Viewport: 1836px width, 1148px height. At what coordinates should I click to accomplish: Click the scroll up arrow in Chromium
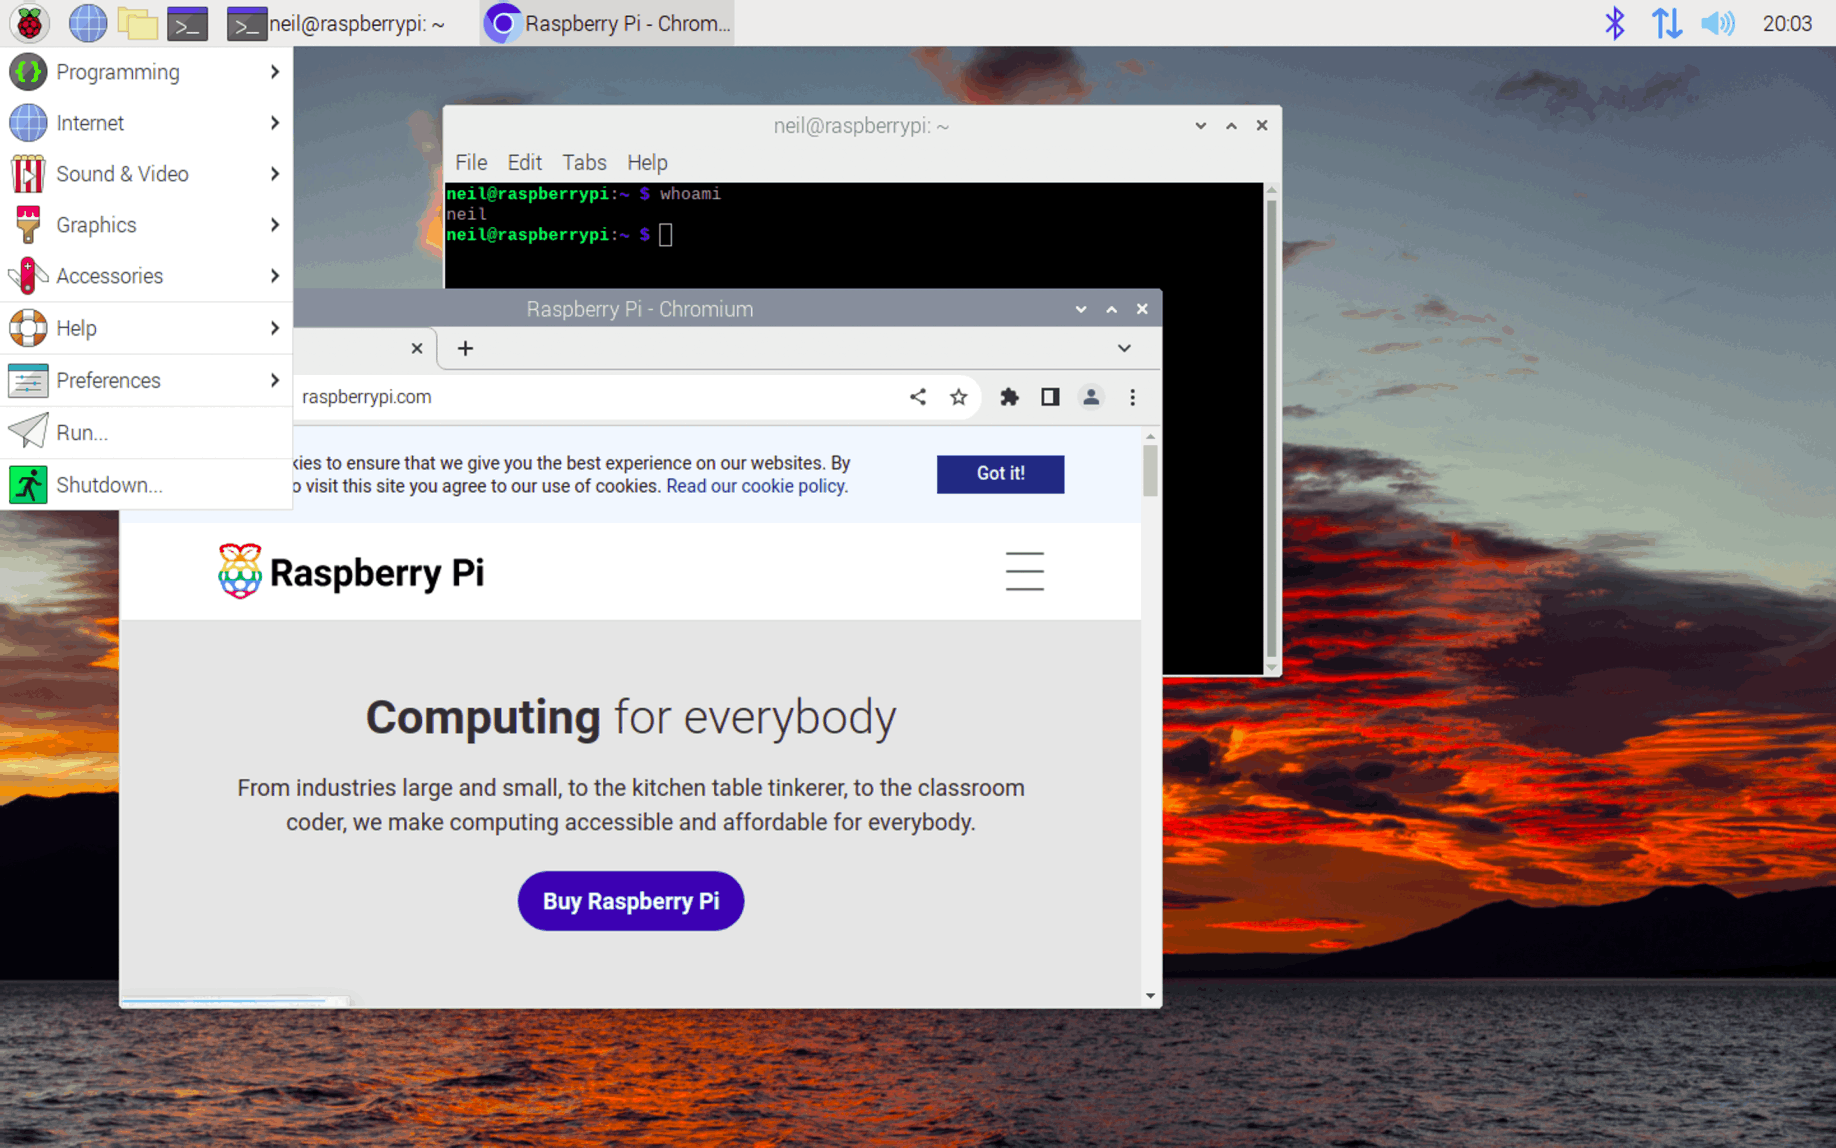(x=1150, y=437)
